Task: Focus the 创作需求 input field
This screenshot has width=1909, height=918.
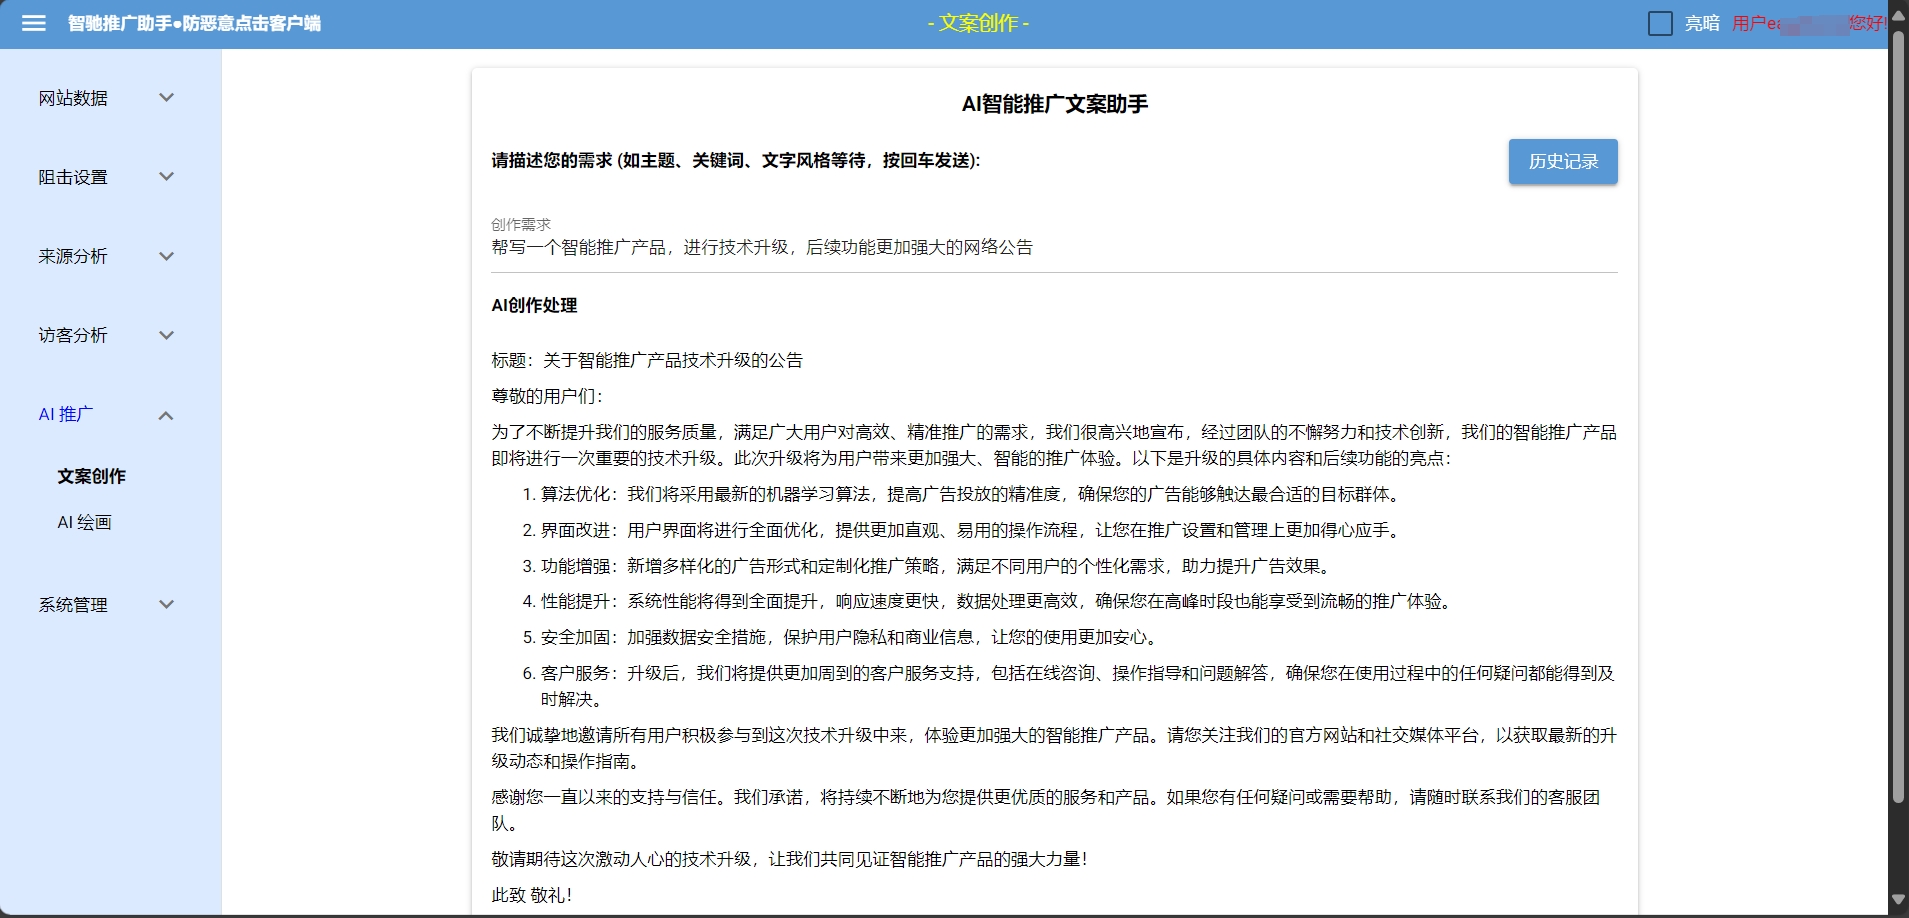Action: pyautogui.click(x=1054, y=247)
